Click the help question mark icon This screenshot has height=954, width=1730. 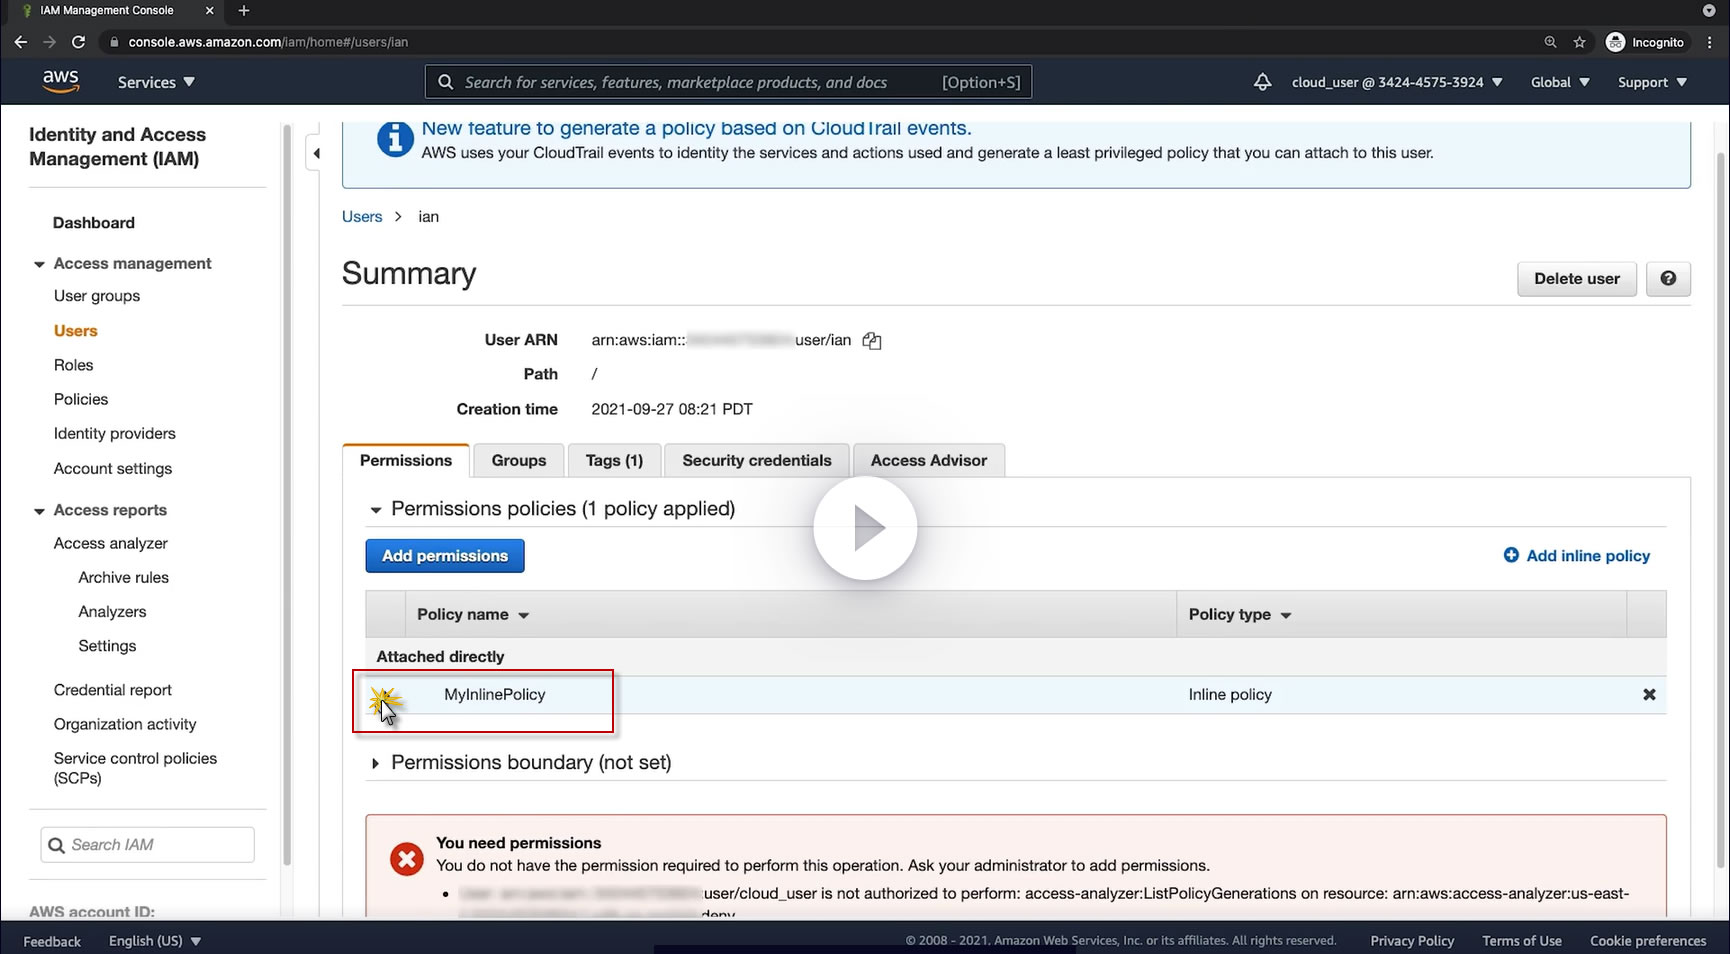1668,279
